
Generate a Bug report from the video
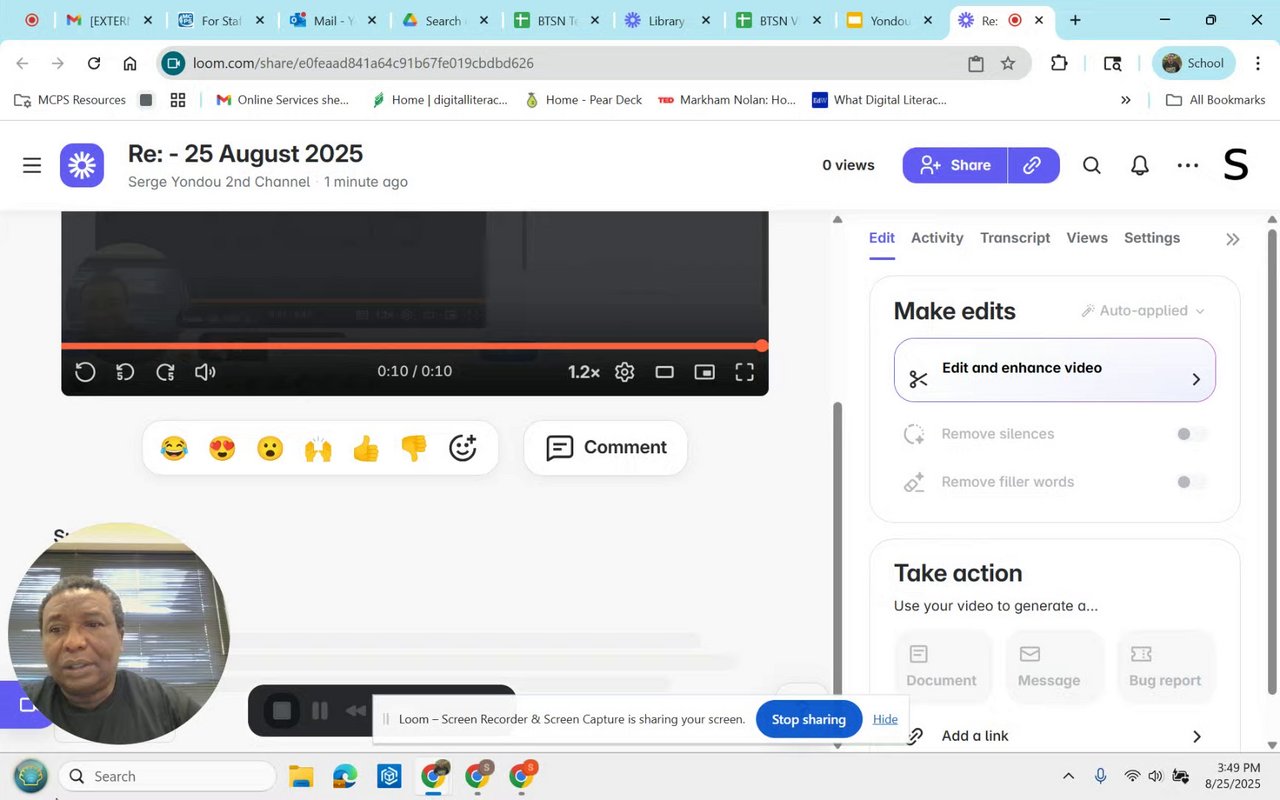coord(1165,666)
